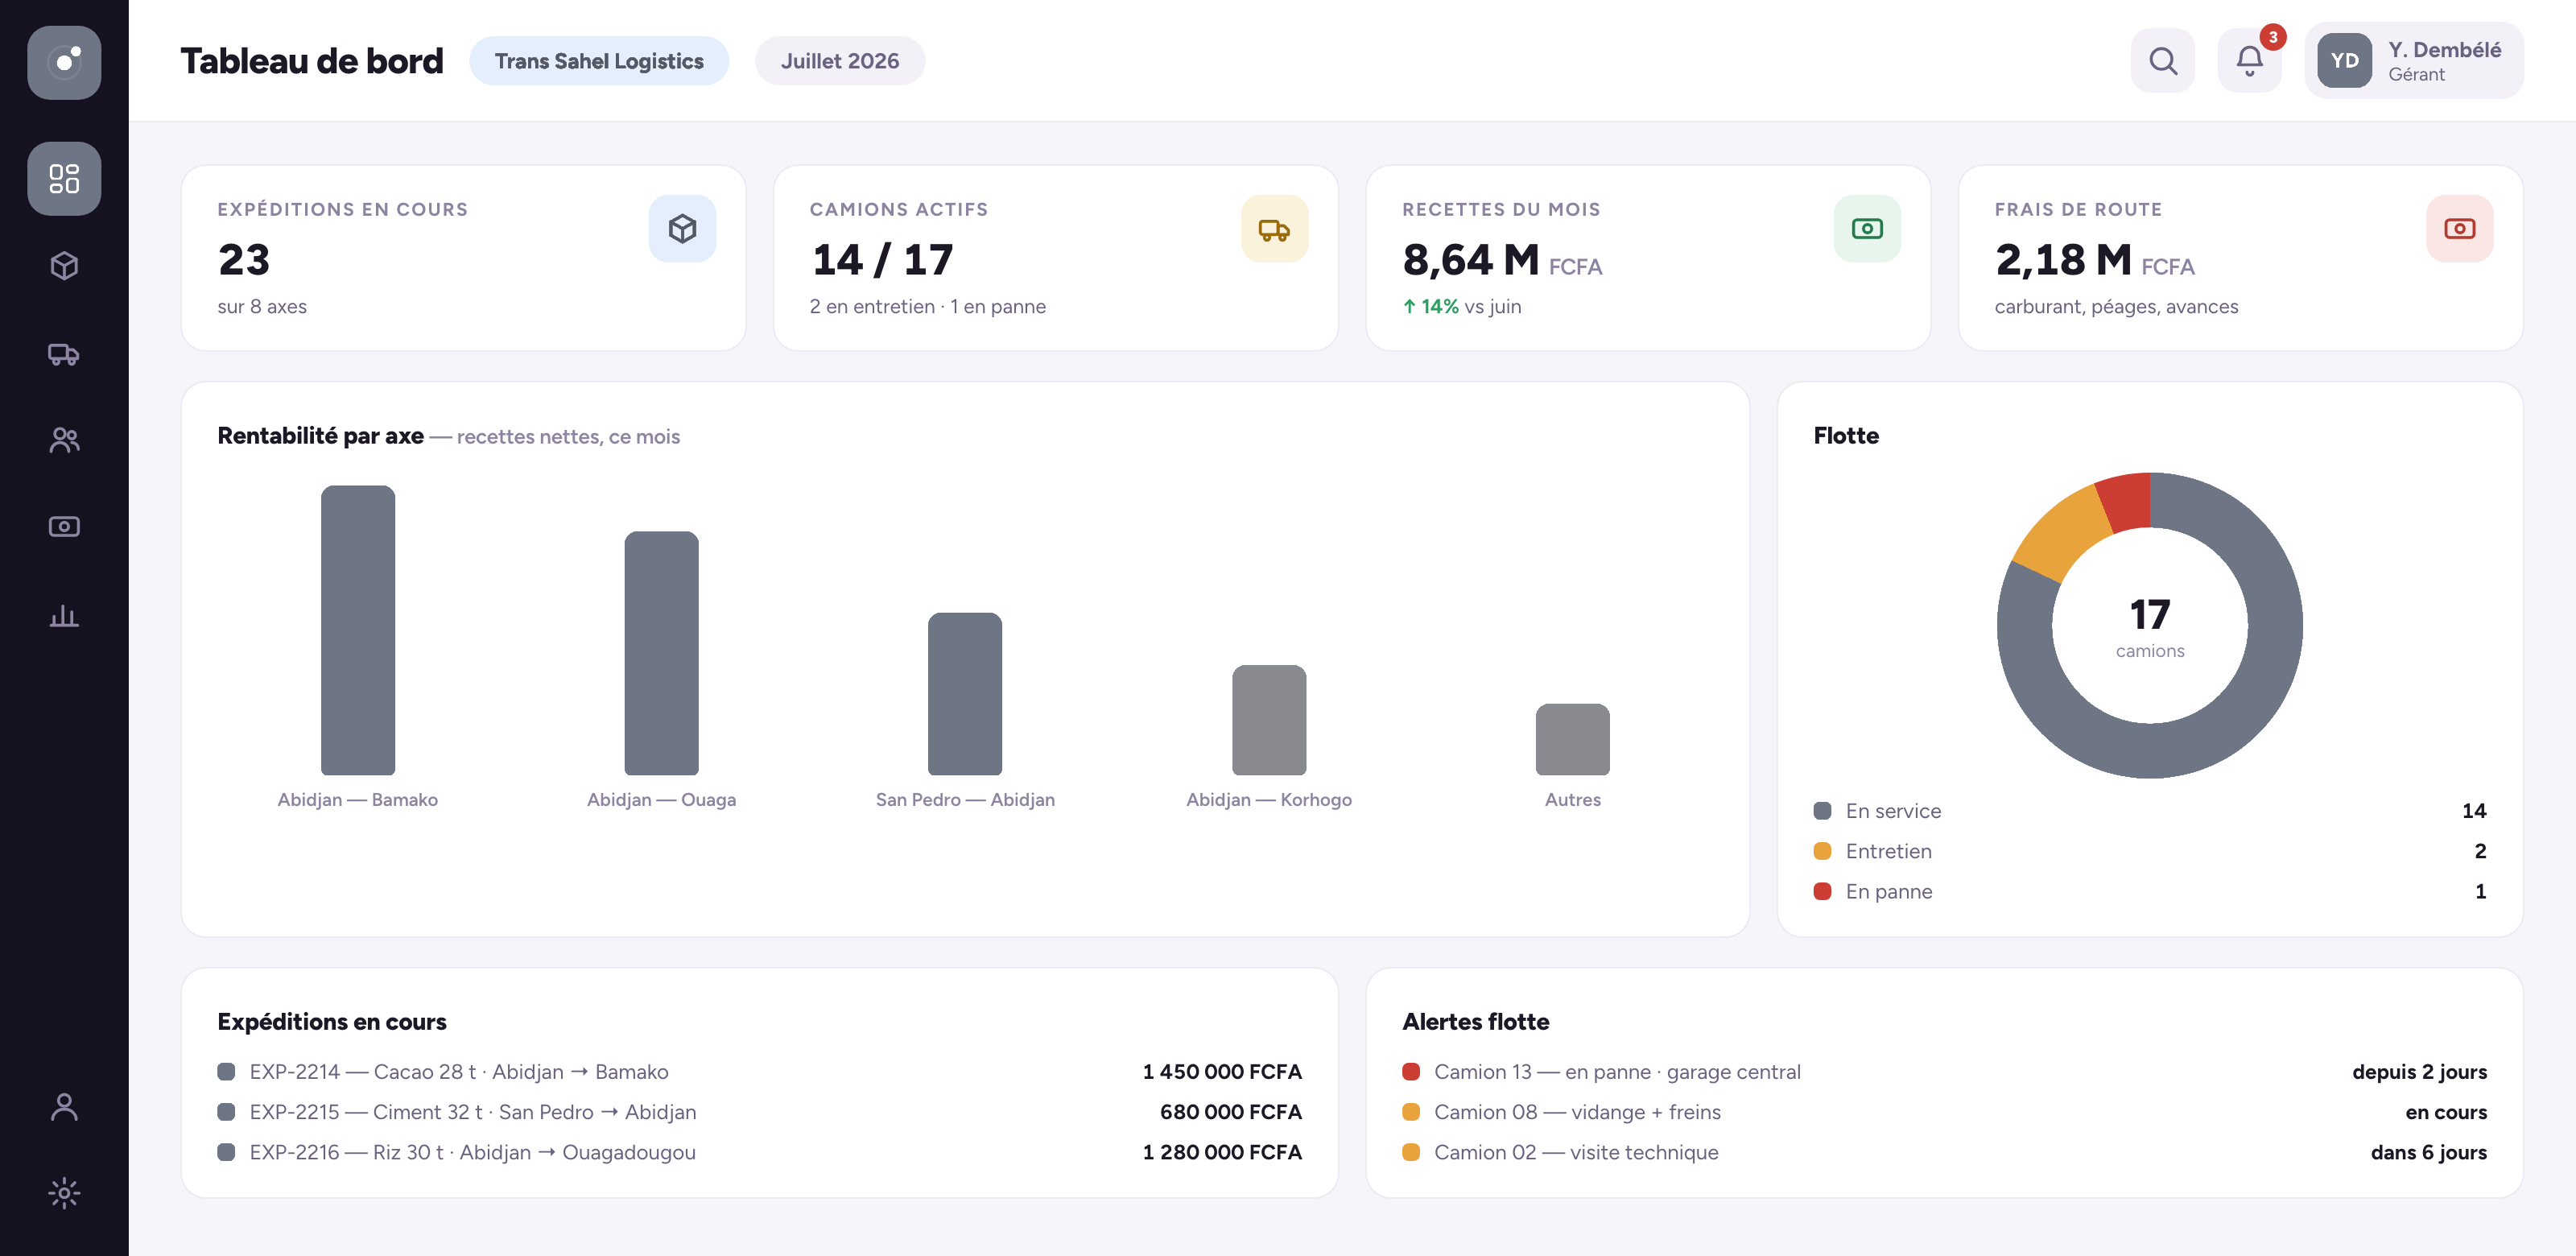Select the Juillet 2026 period chip
This screenshot has height=1256, width=2576.
[x=839, y=61]
